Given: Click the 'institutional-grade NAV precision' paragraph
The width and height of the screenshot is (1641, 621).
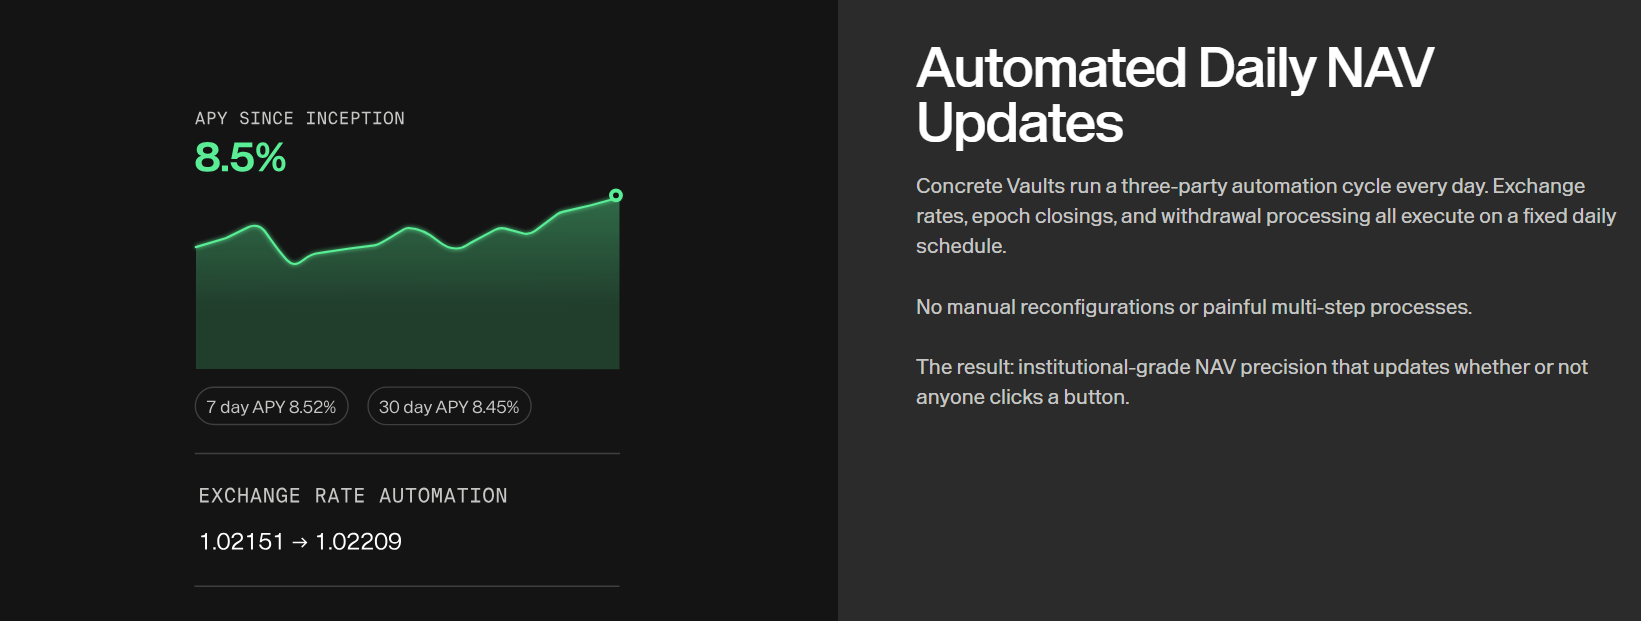Looking at the screenshot, I should click(x=1252, y=382).
